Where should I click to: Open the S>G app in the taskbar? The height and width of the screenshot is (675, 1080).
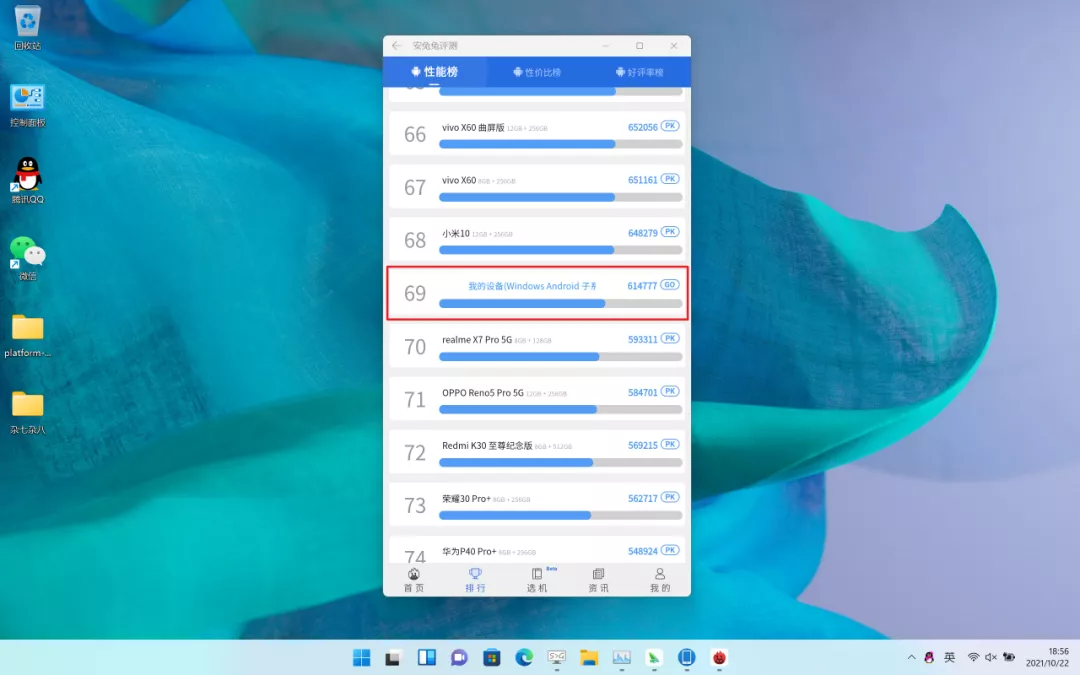click(557, 658)
